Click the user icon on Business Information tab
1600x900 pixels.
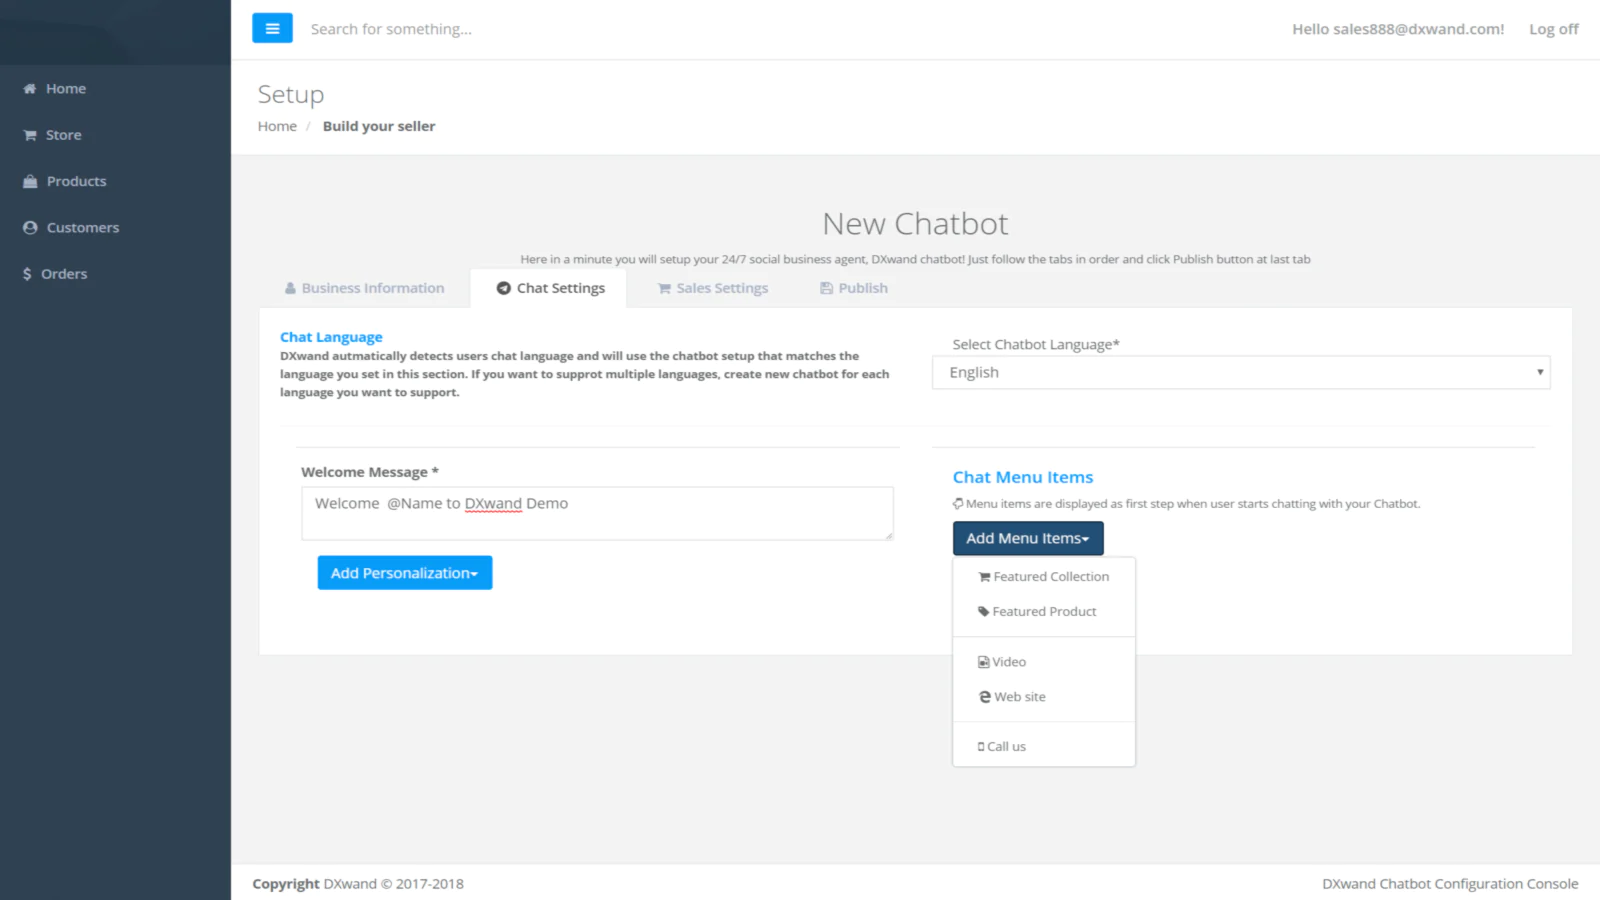290,288
